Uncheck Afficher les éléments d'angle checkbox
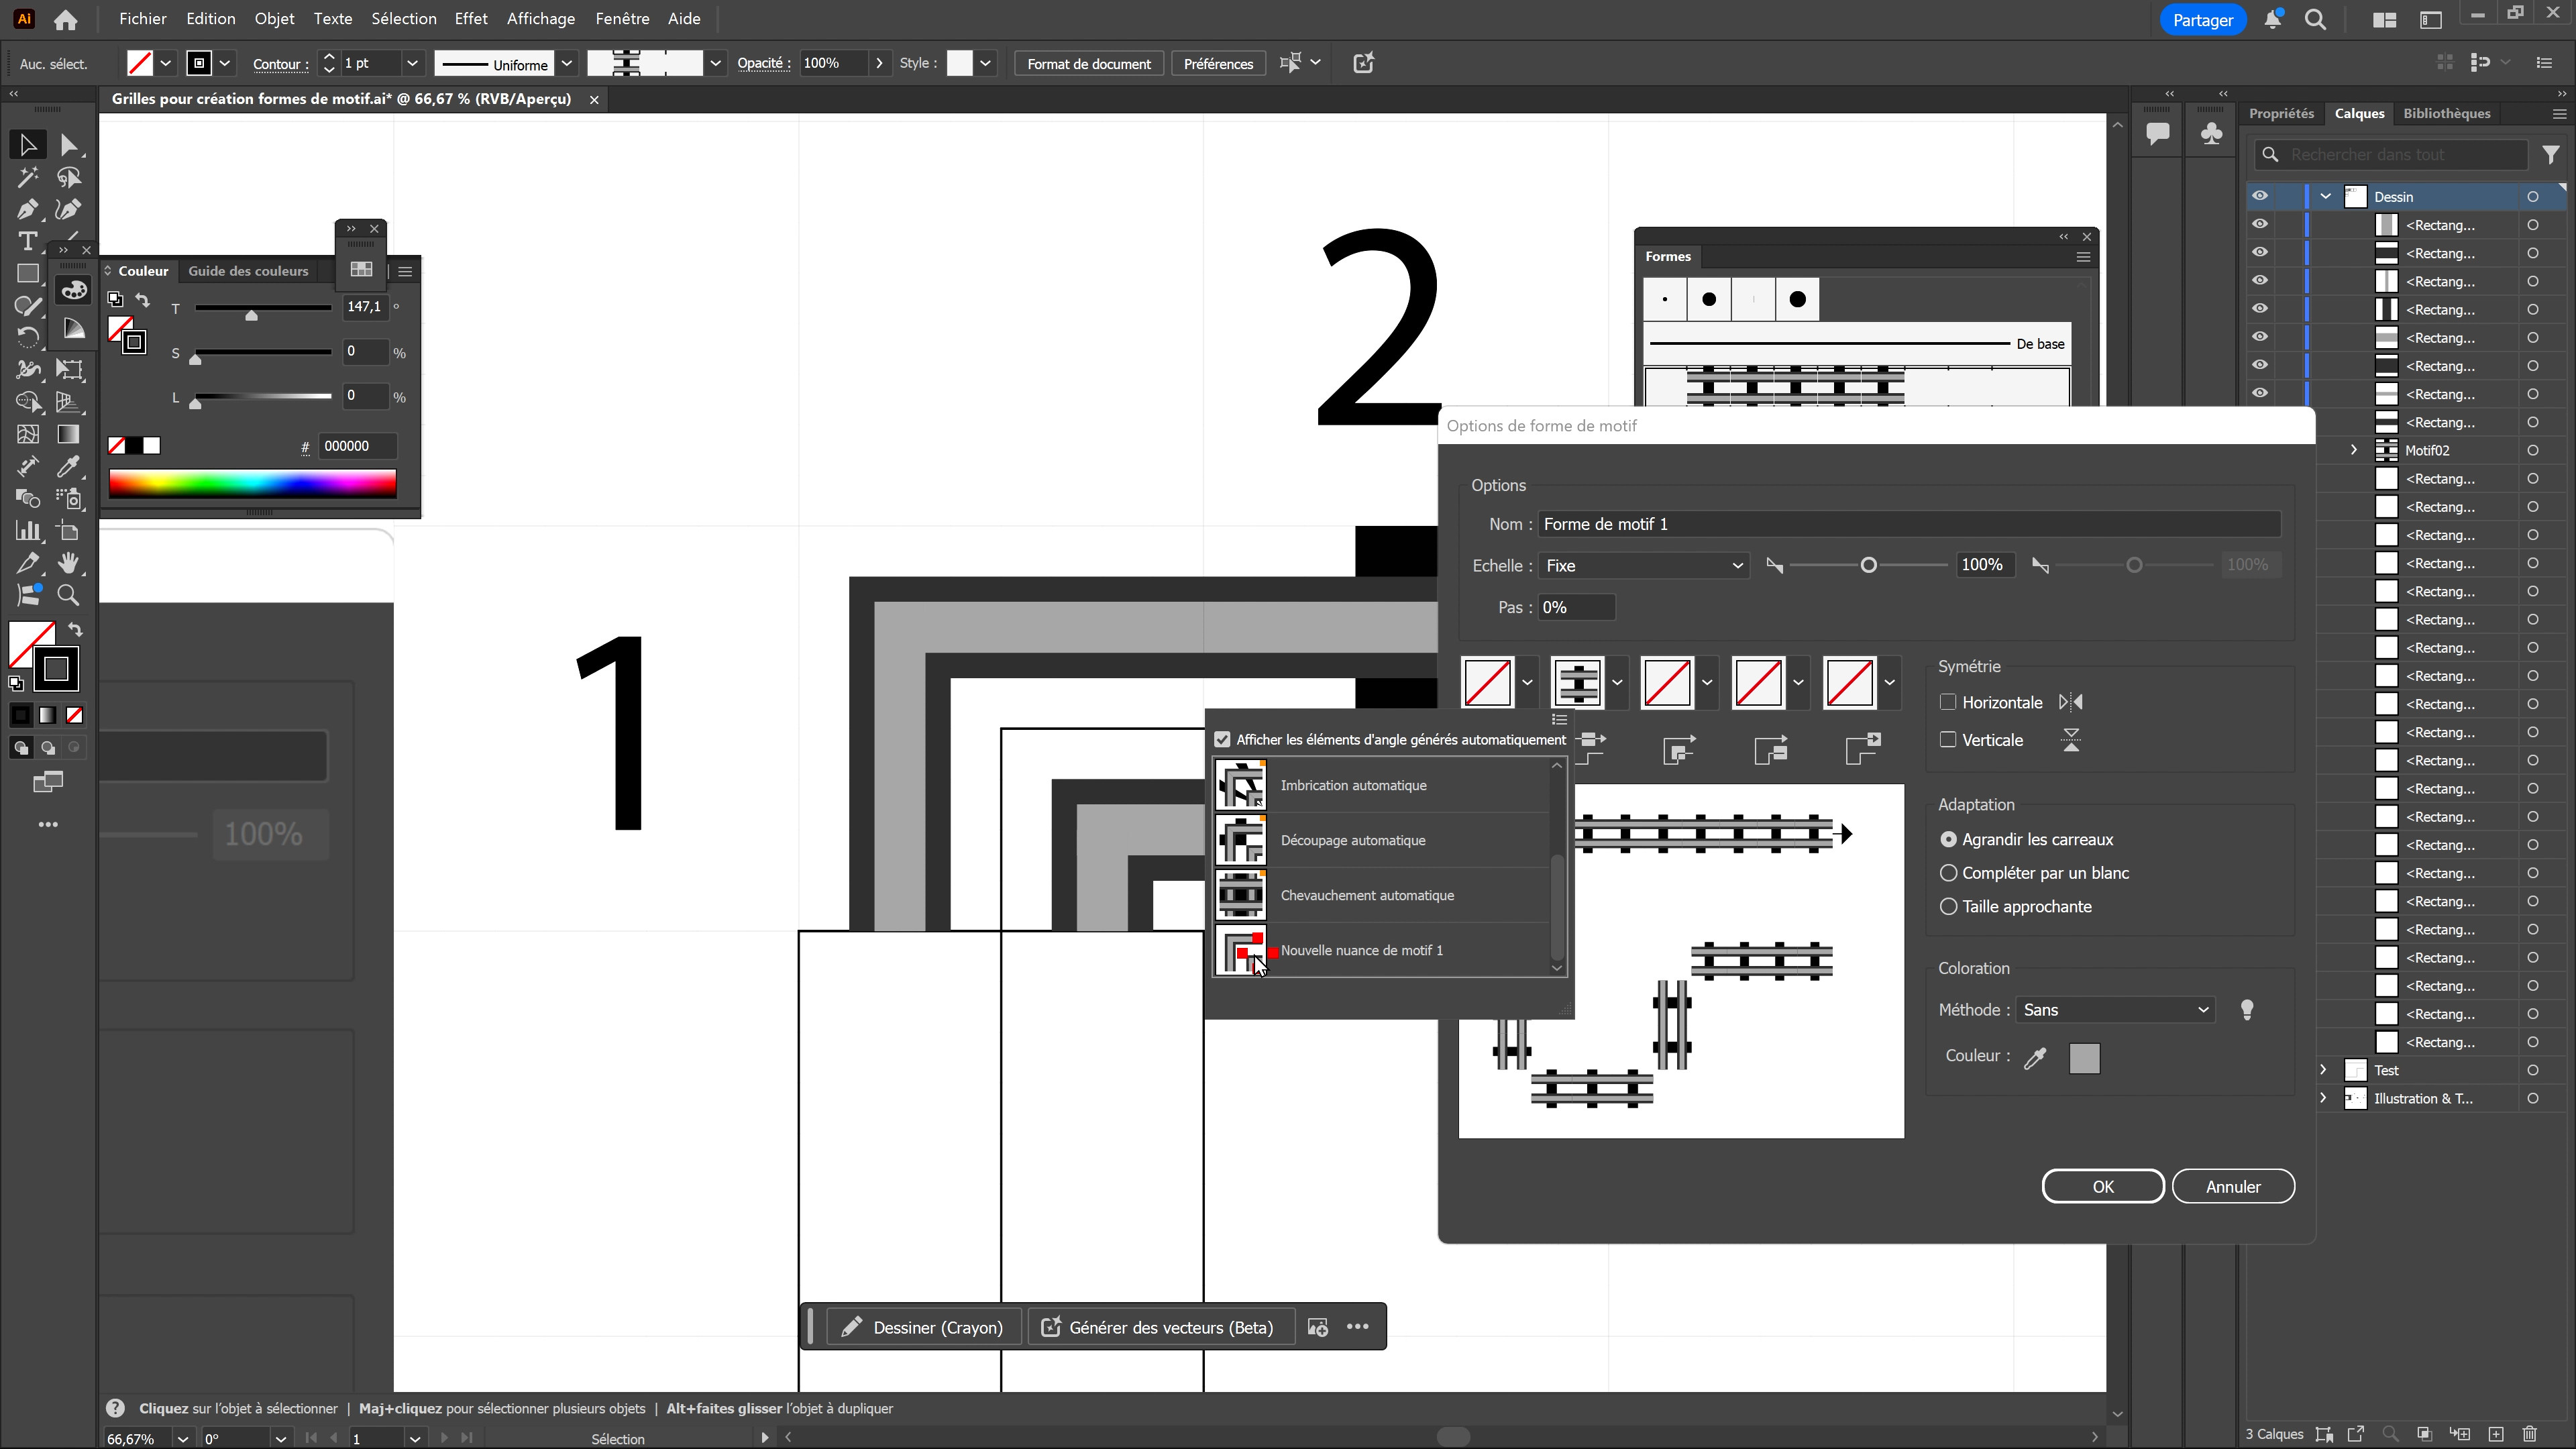The width and height of the screenshot is (2576, 1449). [1222, 740]
